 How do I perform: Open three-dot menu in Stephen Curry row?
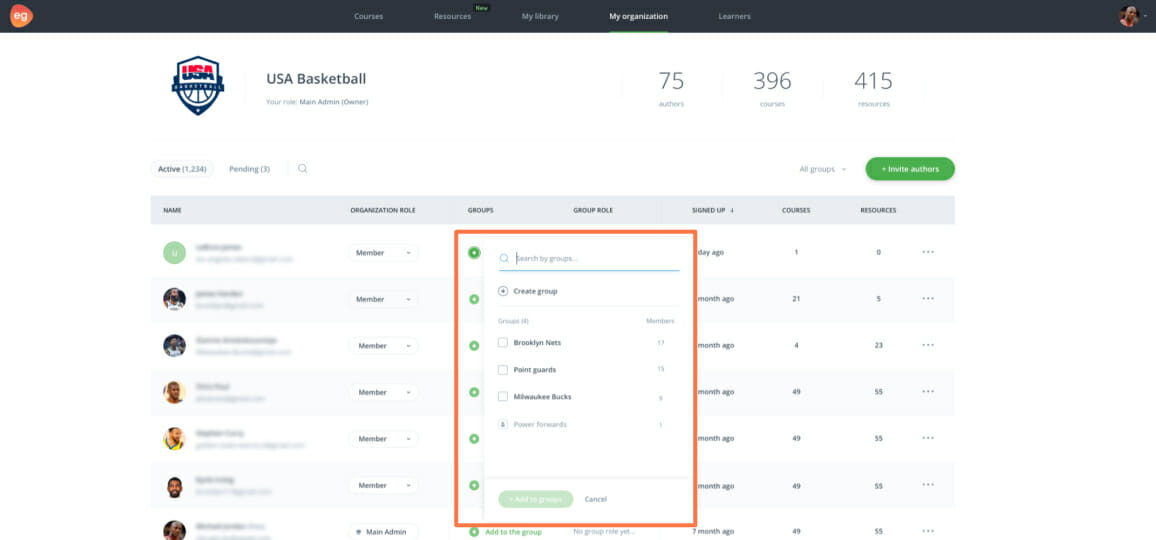tap(928, 438)
